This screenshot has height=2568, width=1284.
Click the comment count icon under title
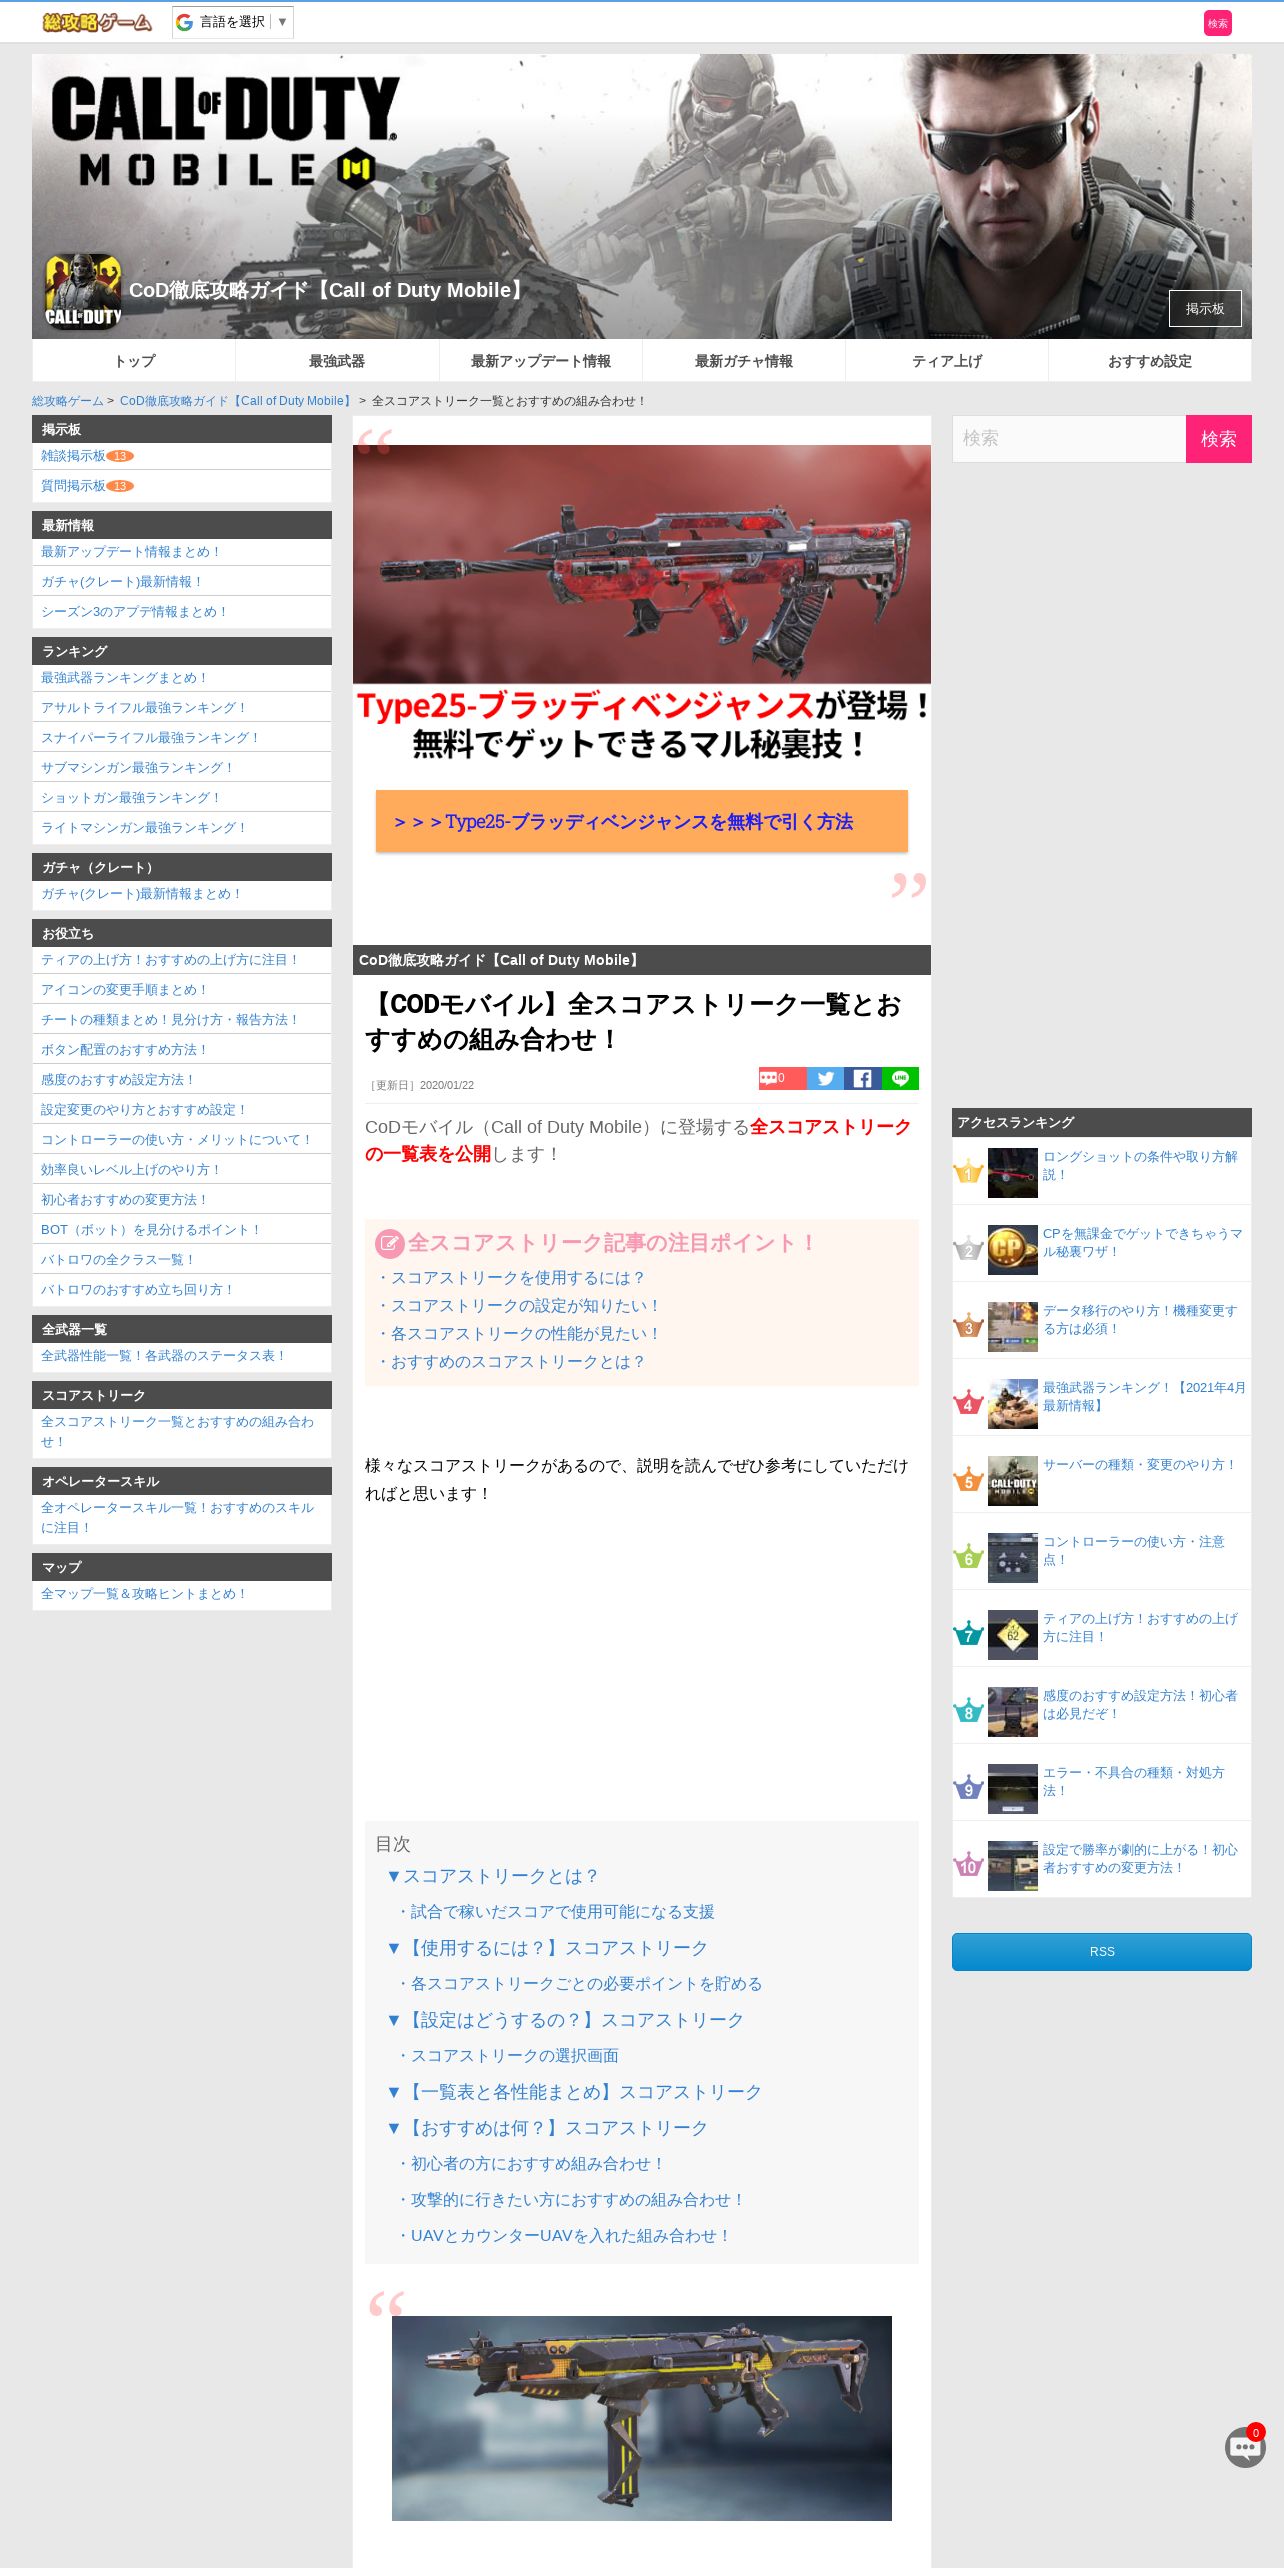pos(782,1078)
